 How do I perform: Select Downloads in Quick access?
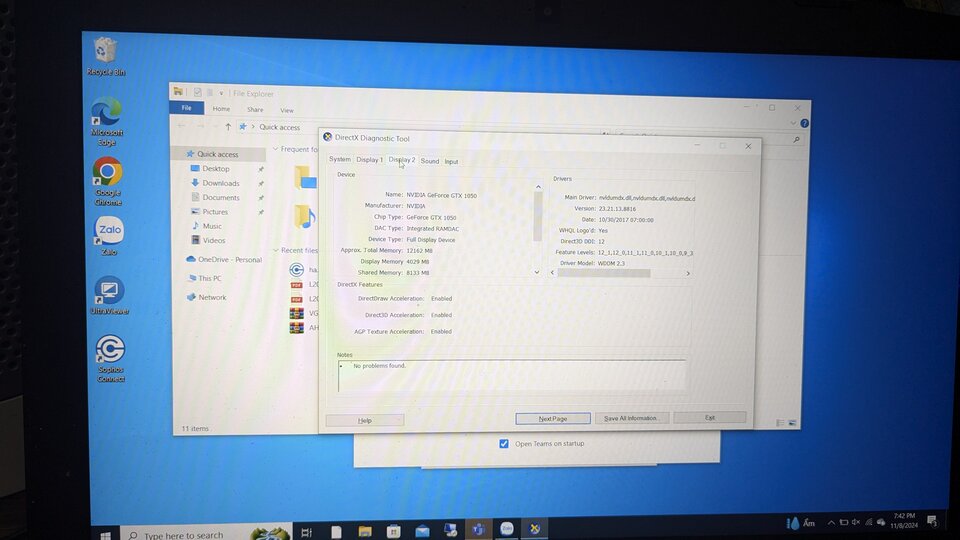coord(220,183)
